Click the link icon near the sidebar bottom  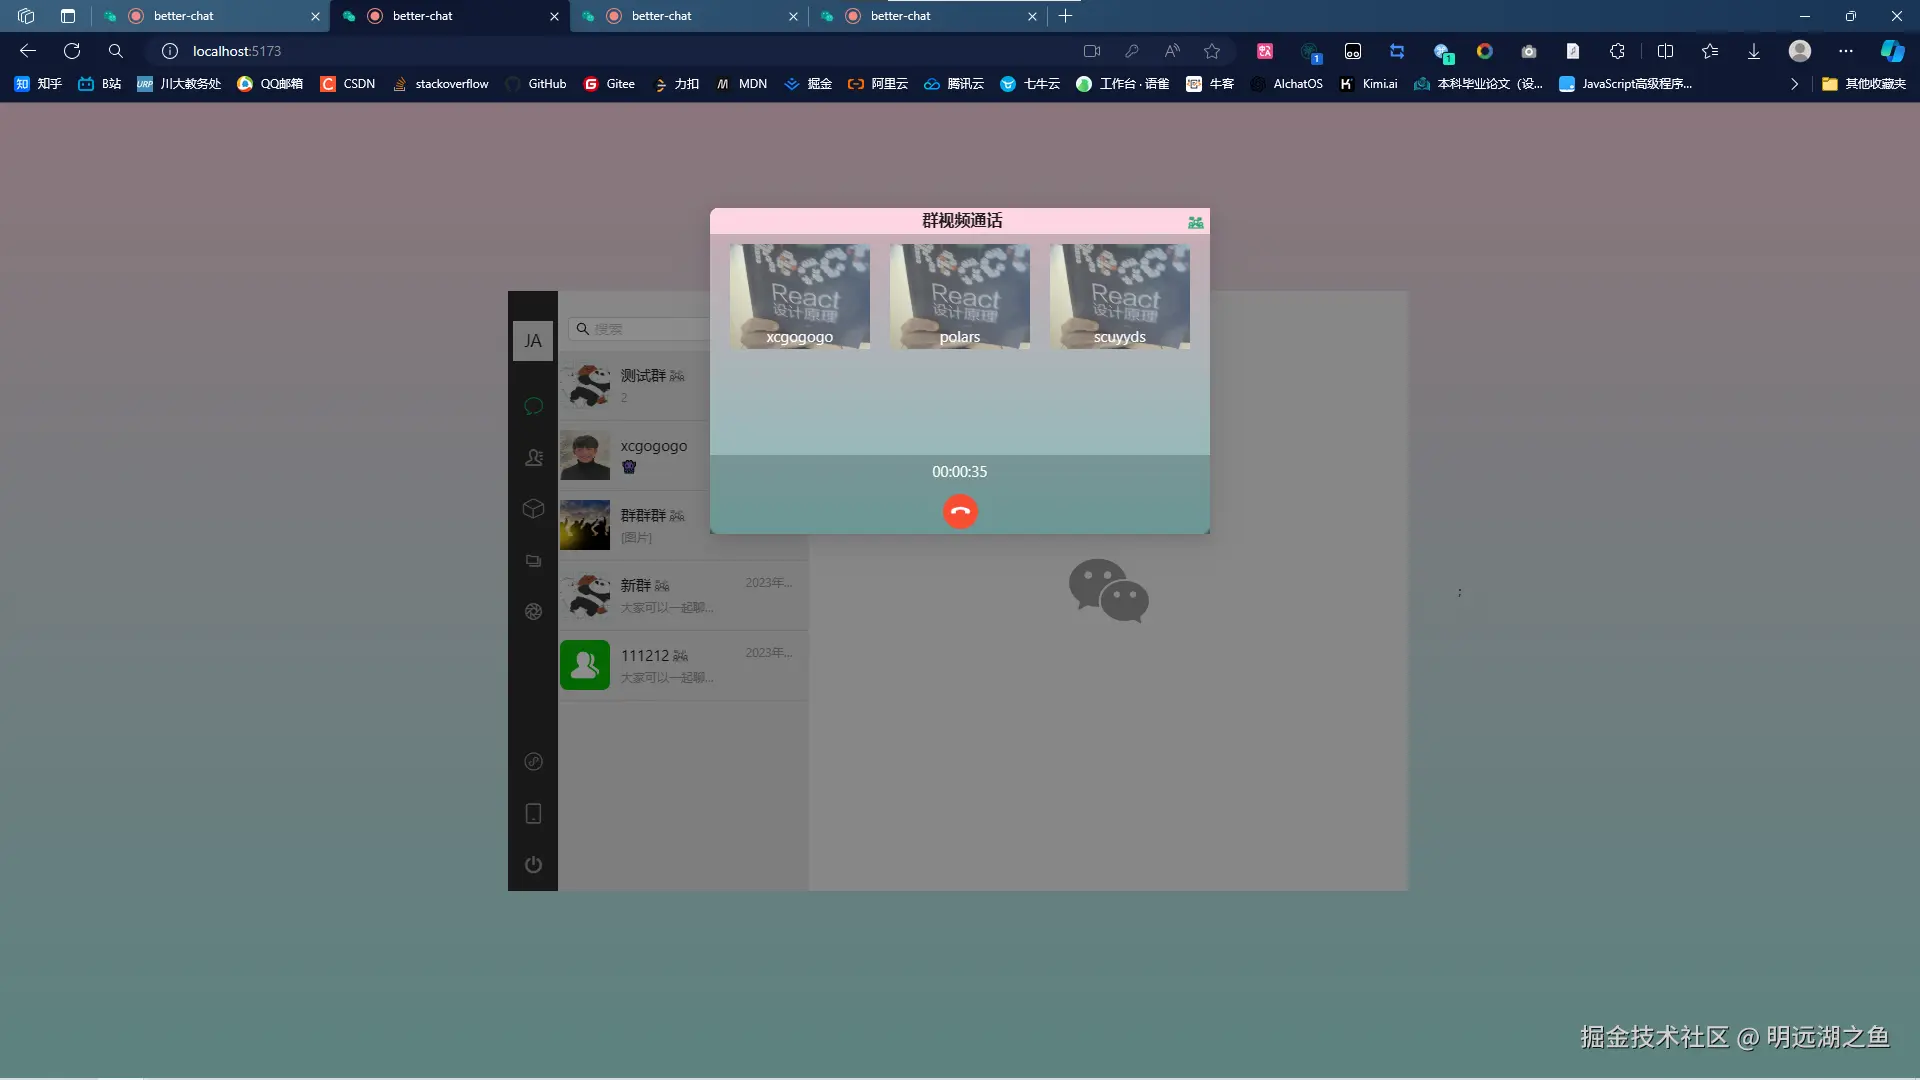533,762
